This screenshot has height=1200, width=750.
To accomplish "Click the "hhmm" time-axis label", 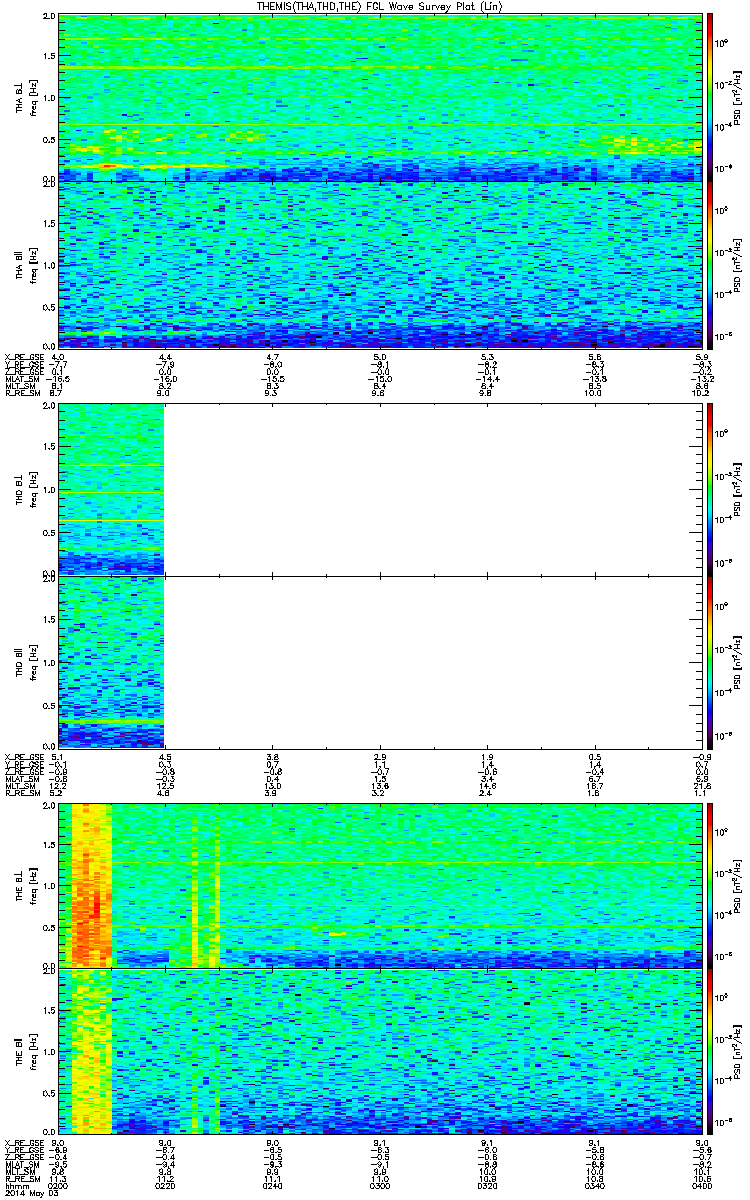I will tap(15, 1186).
